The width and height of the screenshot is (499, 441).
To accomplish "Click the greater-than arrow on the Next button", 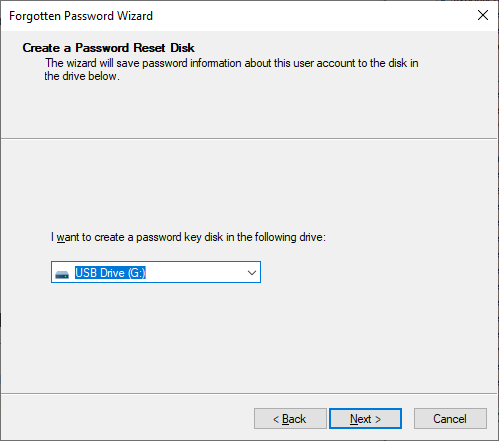I will (378, 419).
